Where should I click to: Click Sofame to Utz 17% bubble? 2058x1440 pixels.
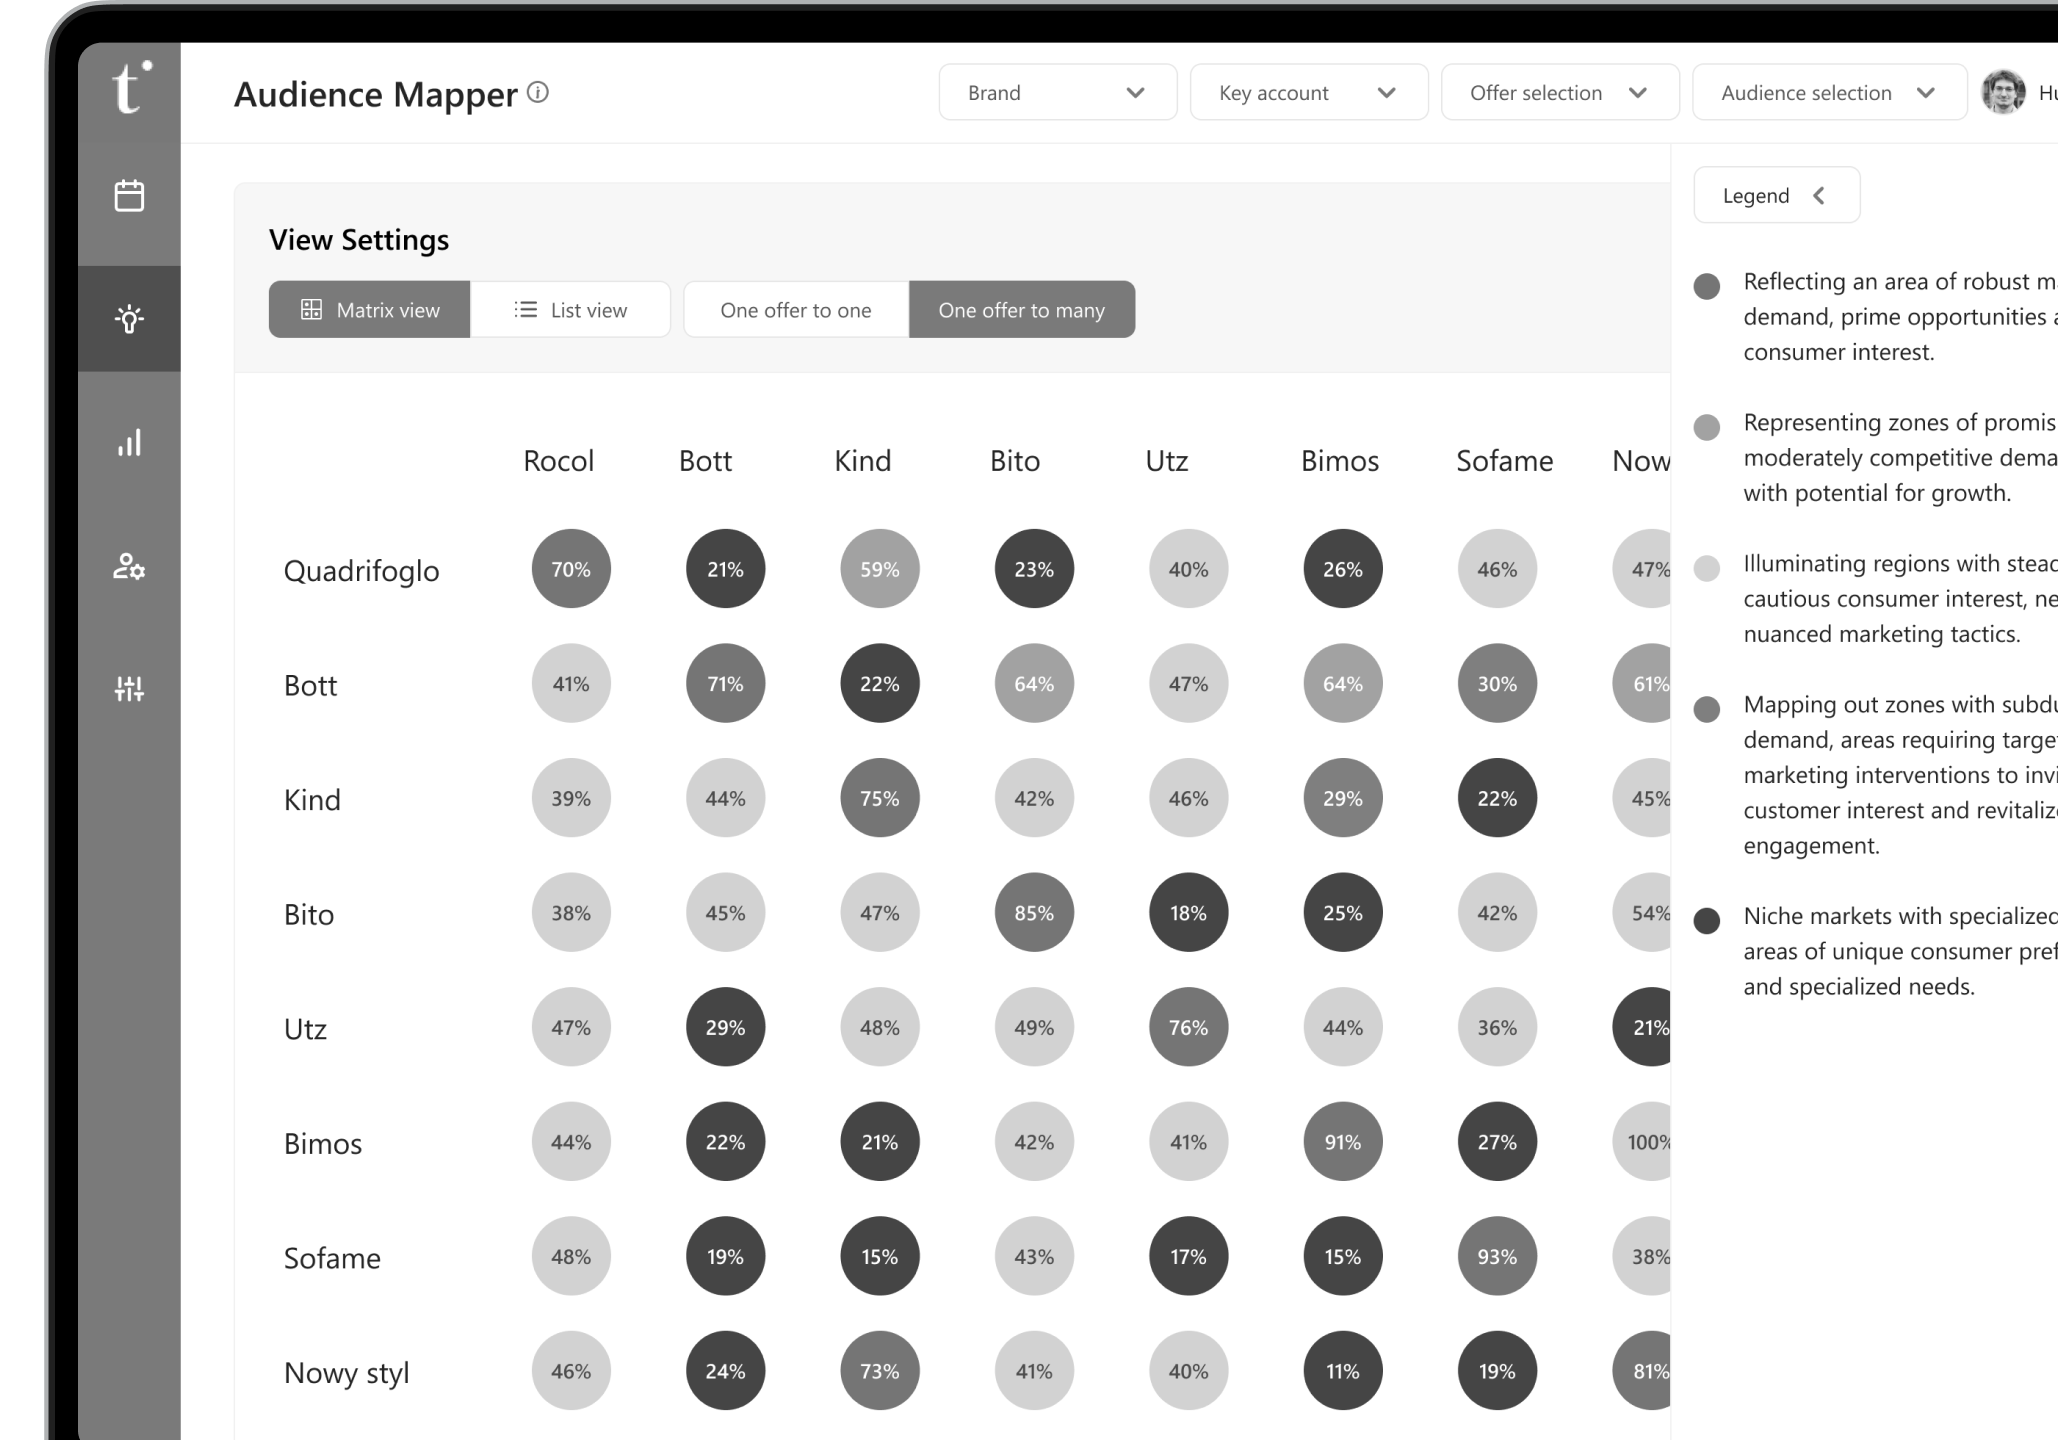1188,1256
